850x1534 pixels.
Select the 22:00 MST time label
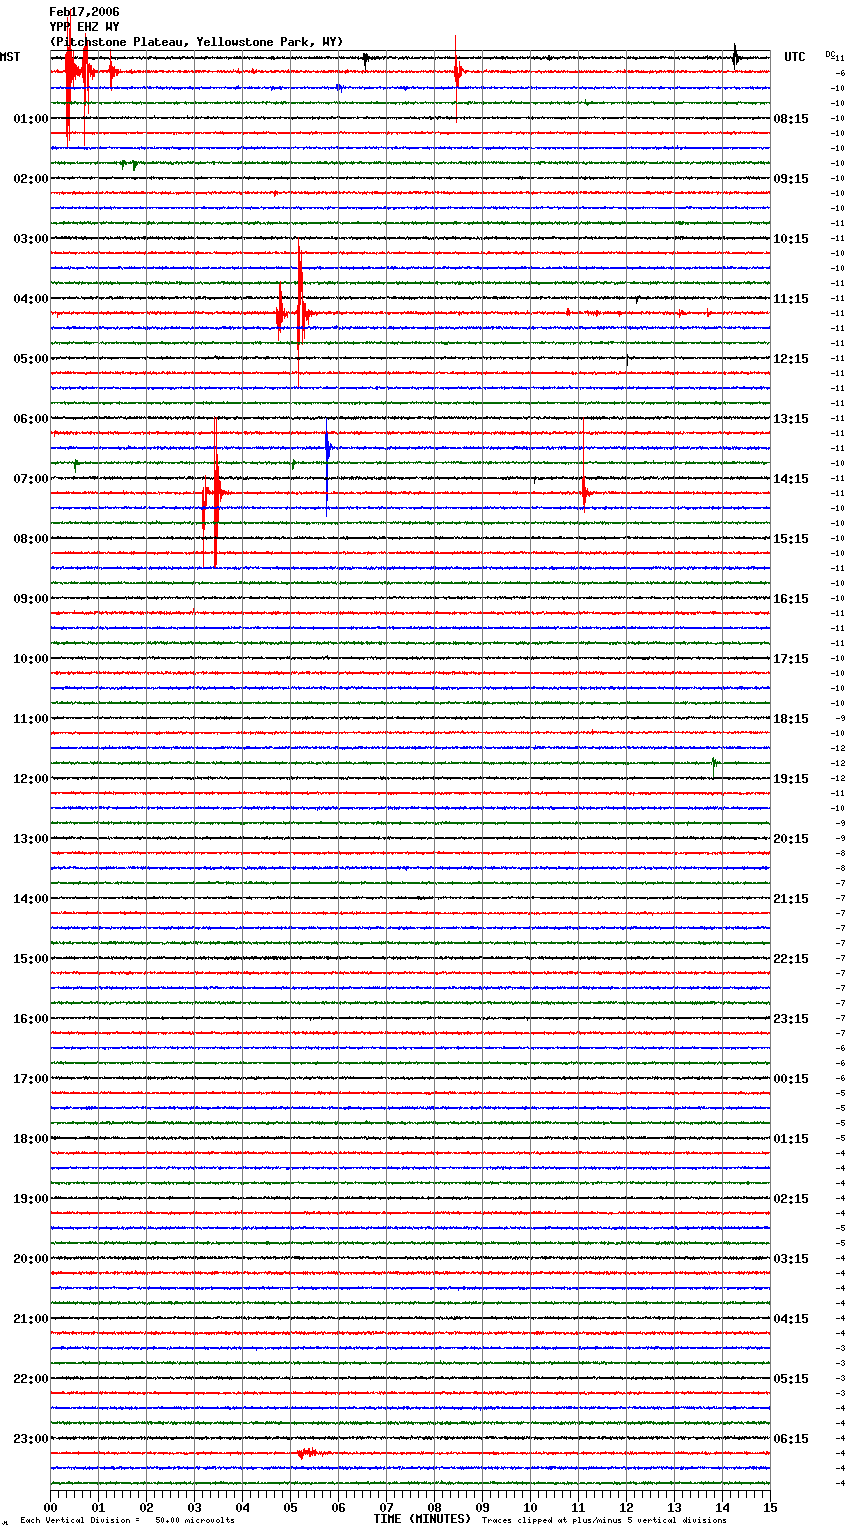(x=30, y=1379)
